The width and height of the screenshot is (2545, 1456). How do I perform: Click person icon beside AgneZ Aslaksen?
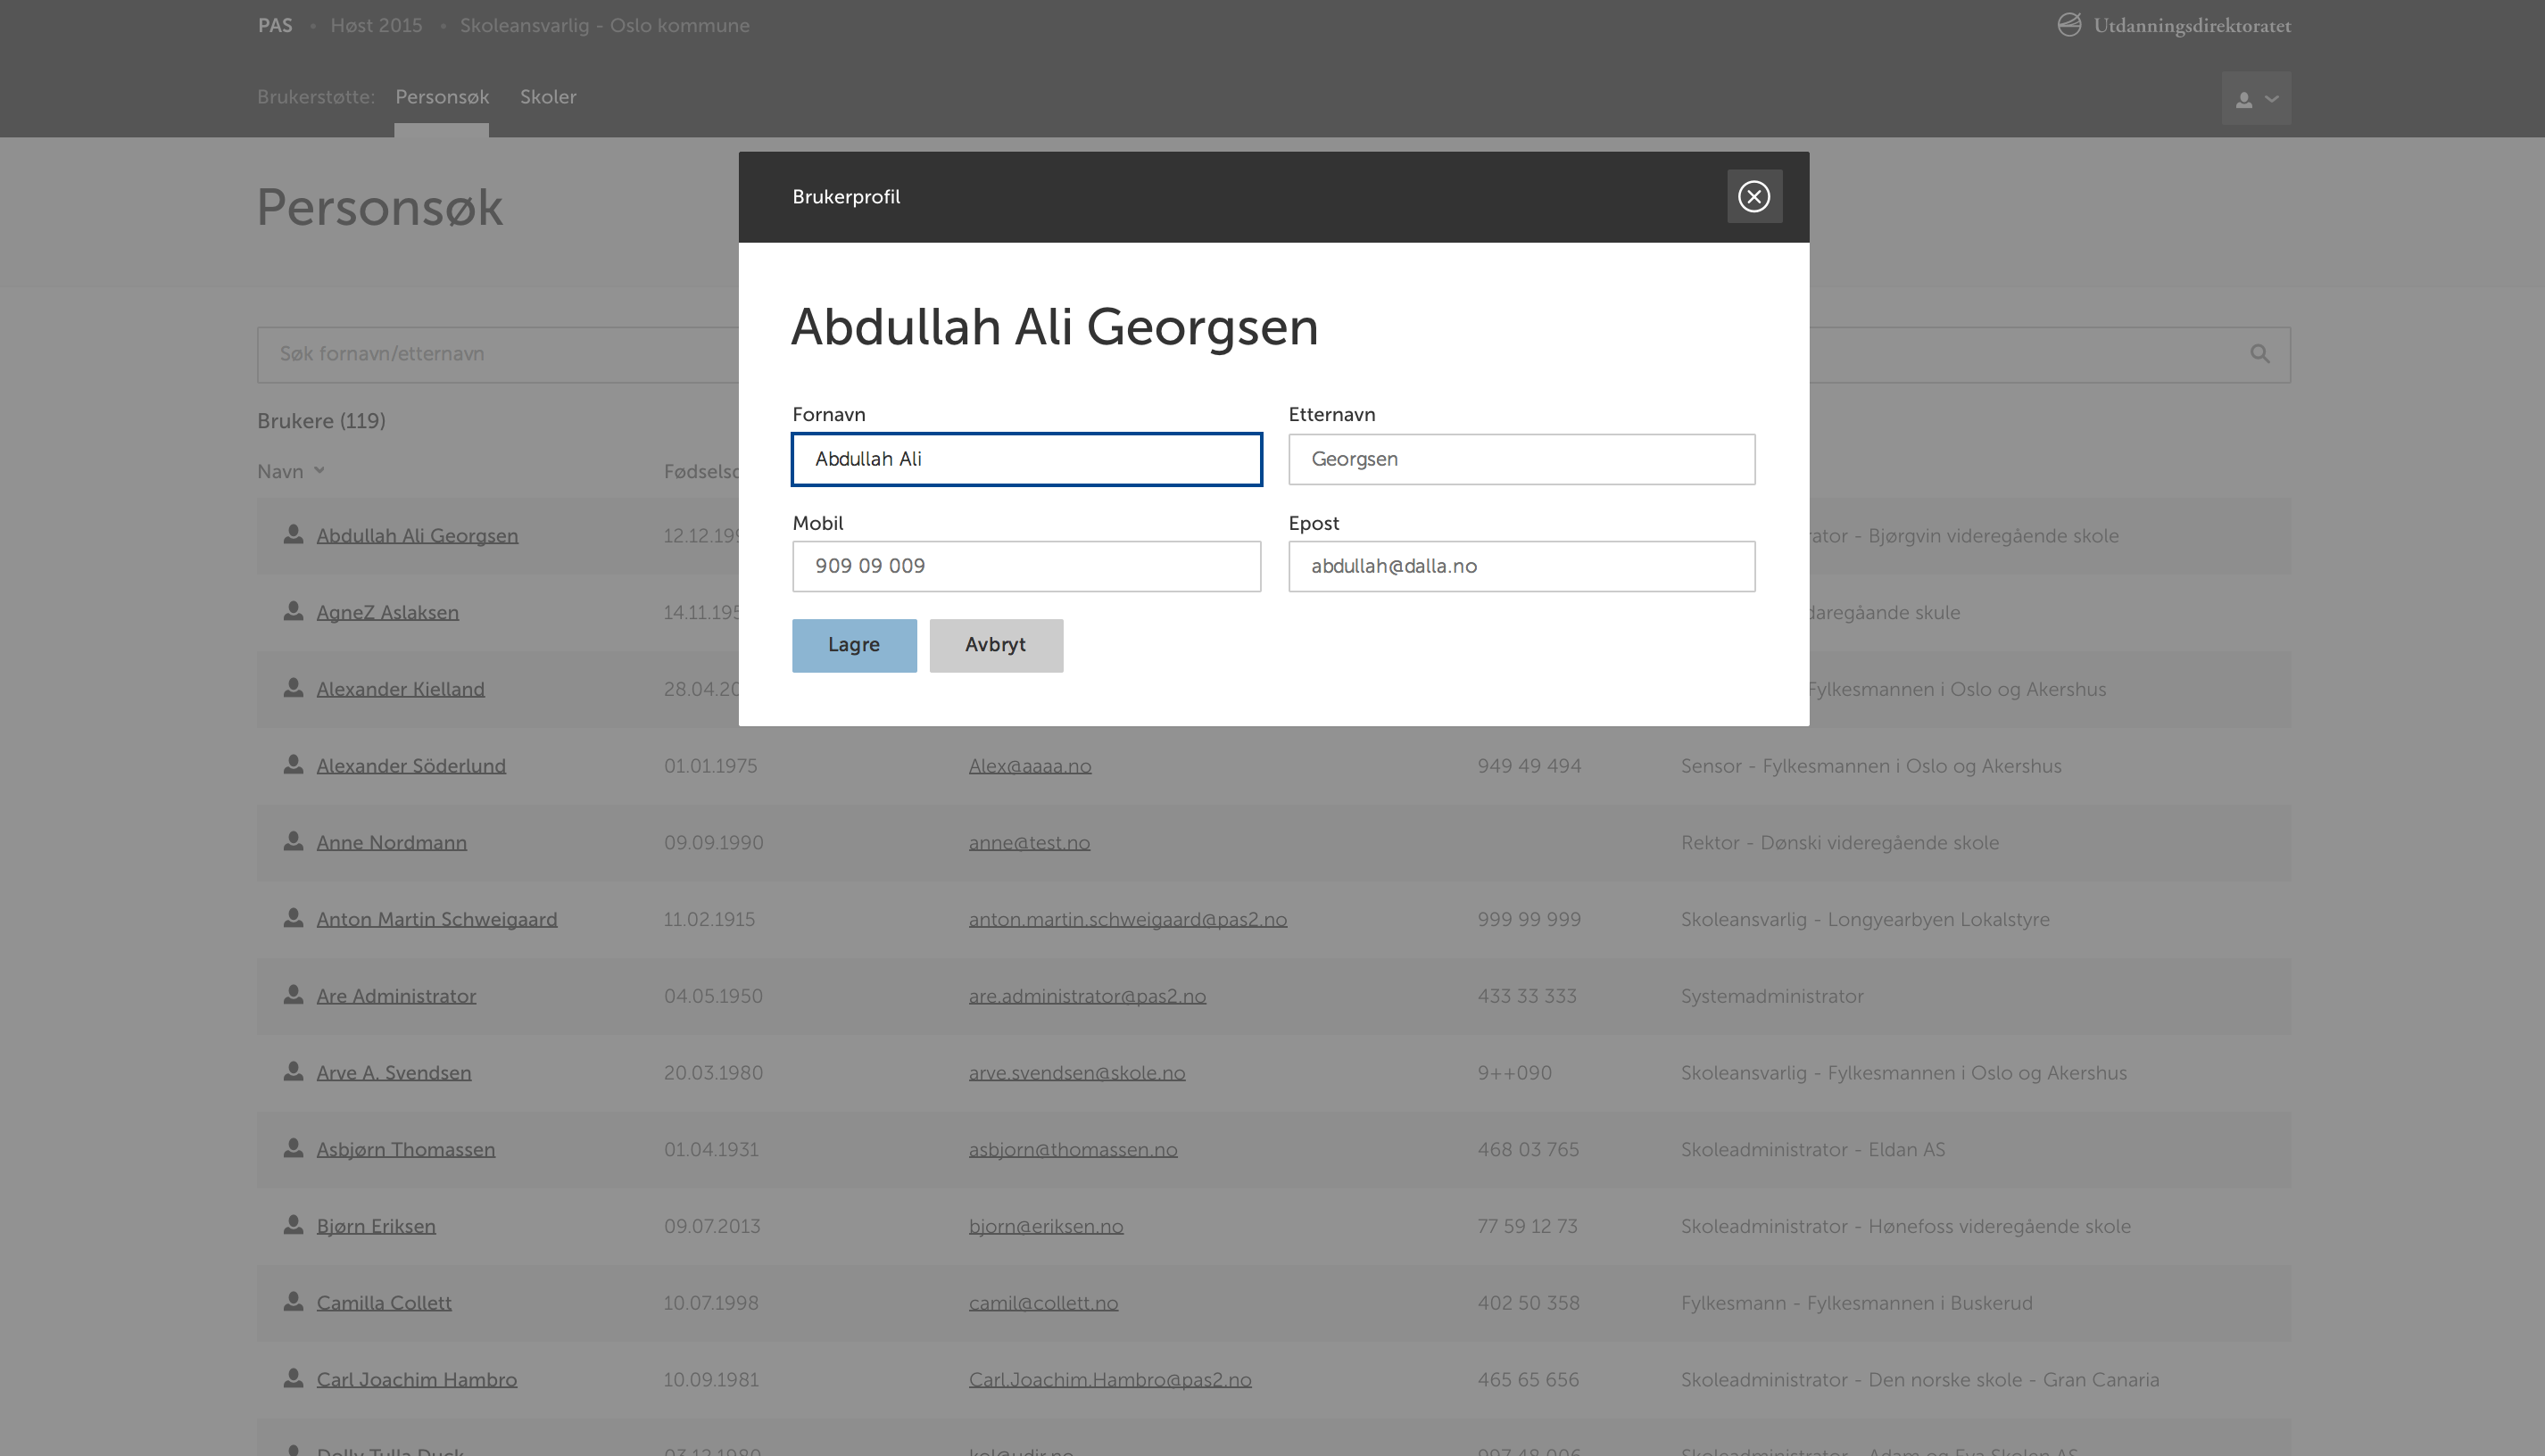[x=293, y=611]
